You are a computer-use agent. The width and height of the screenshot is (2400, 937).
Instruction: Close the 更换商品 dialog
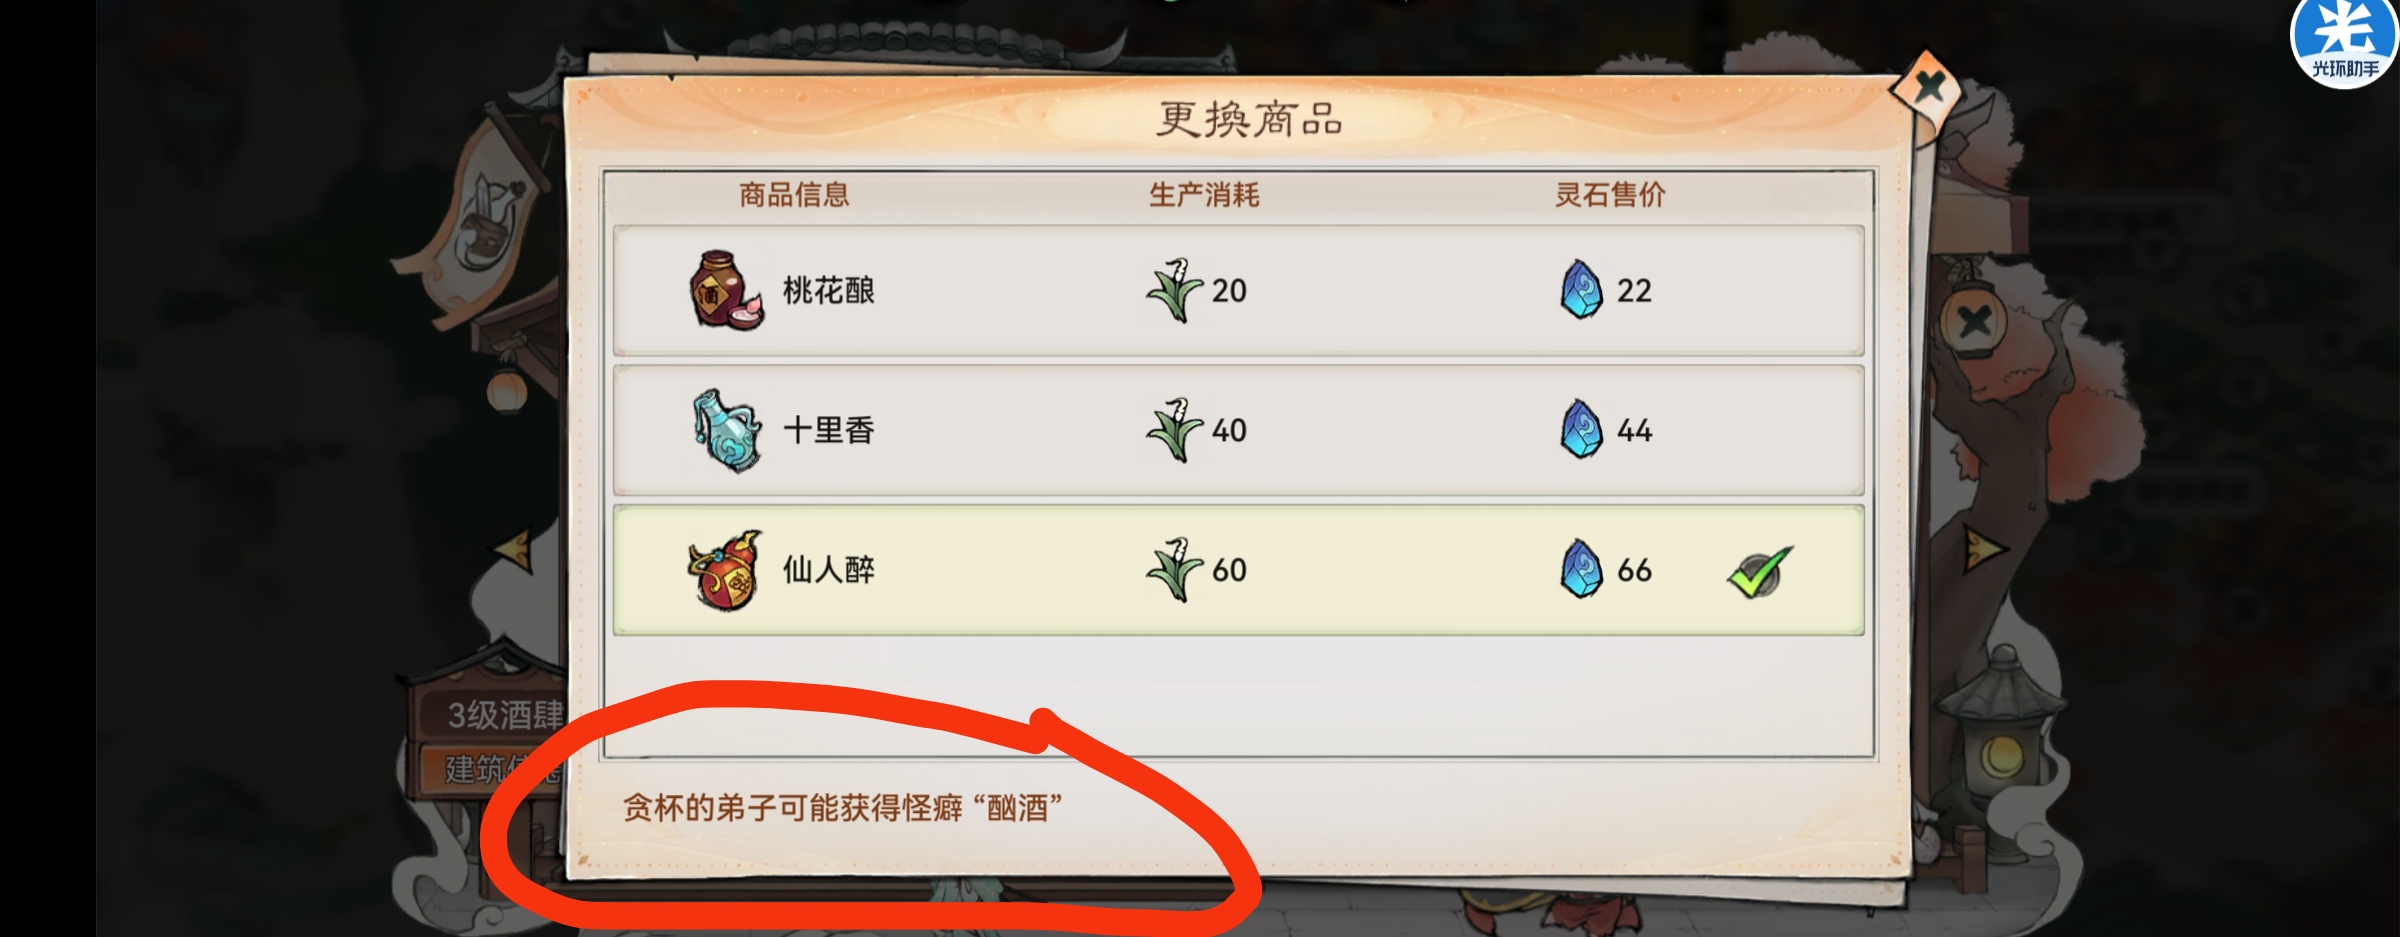pyautogui.click(x=1928, y=87)
